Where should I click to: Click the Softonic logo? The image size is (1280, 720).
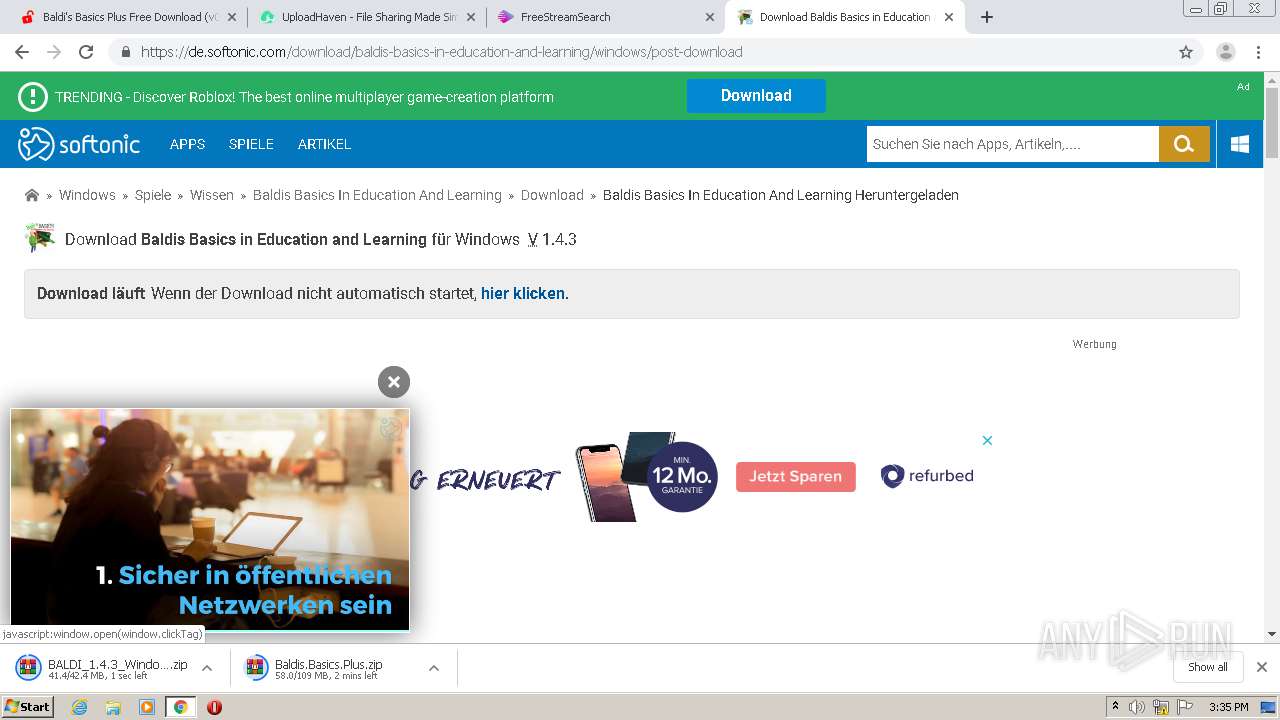79,144
